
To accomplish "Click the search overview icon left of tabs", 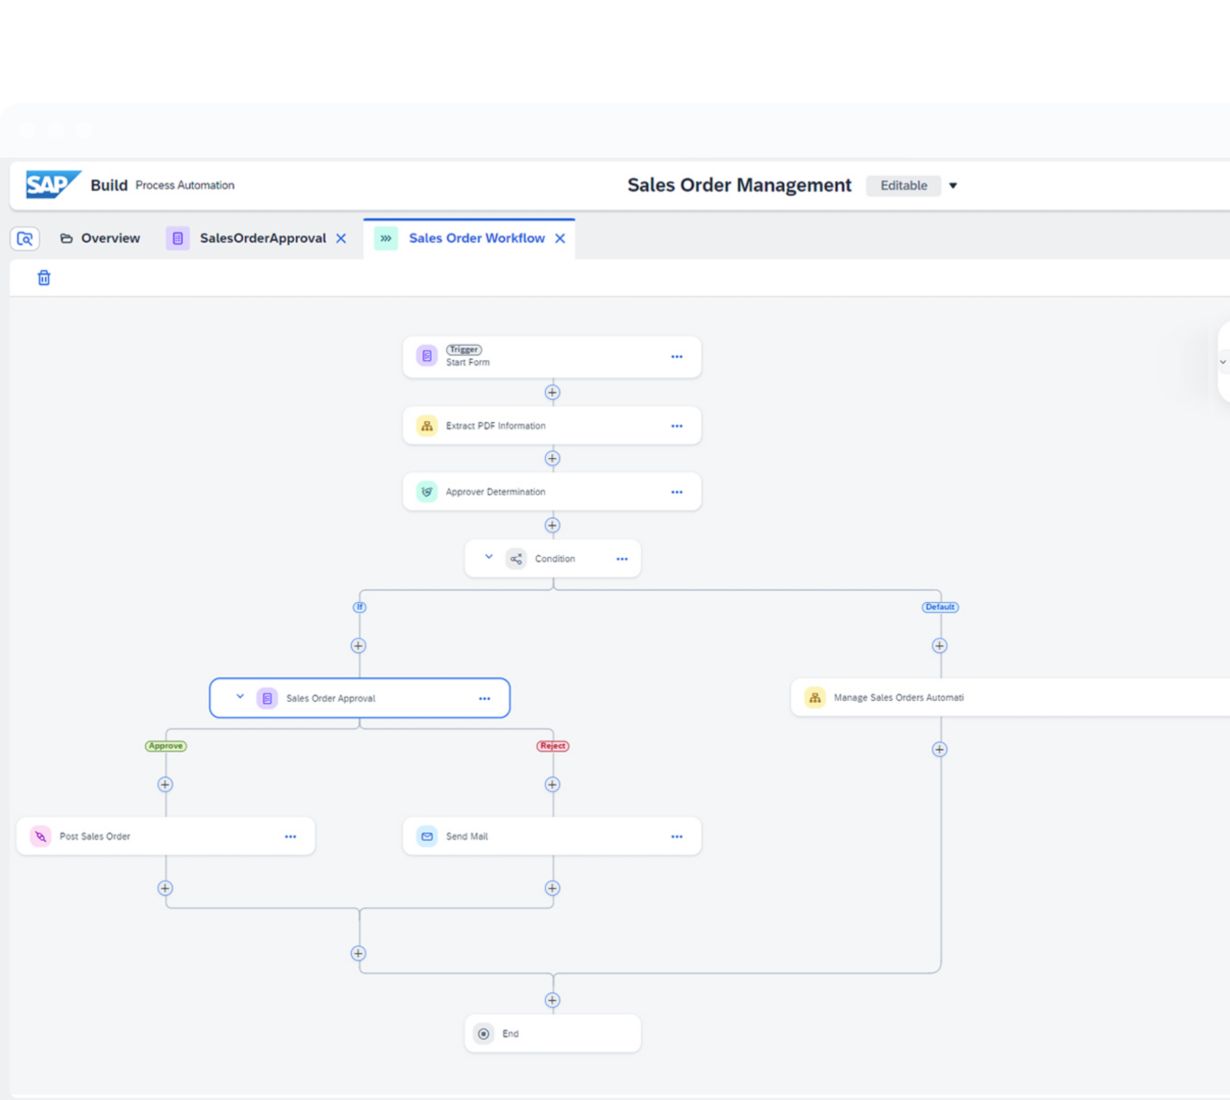I will tap(25, 239).
